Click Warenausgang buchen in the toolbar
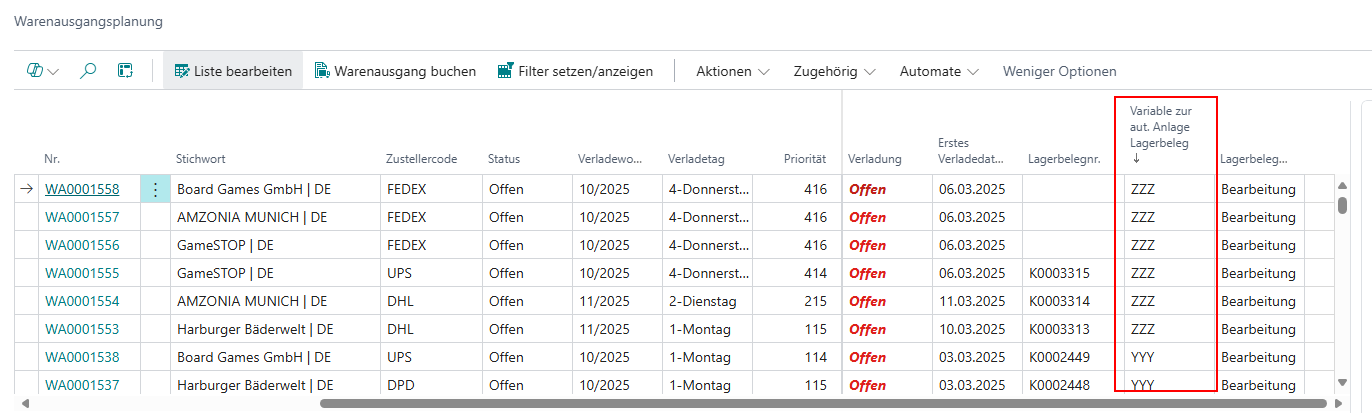Image resolution: width=1372 pixels, height=413 pixels. tap(395, 71)
